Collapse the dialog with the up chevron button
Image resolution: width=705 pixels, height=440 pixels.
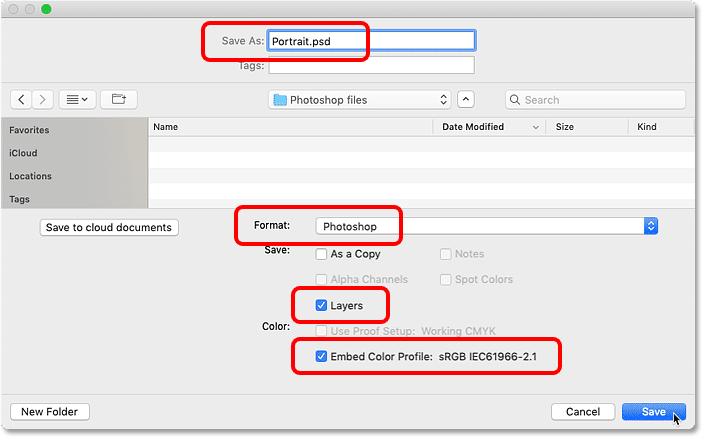(466, 100)
